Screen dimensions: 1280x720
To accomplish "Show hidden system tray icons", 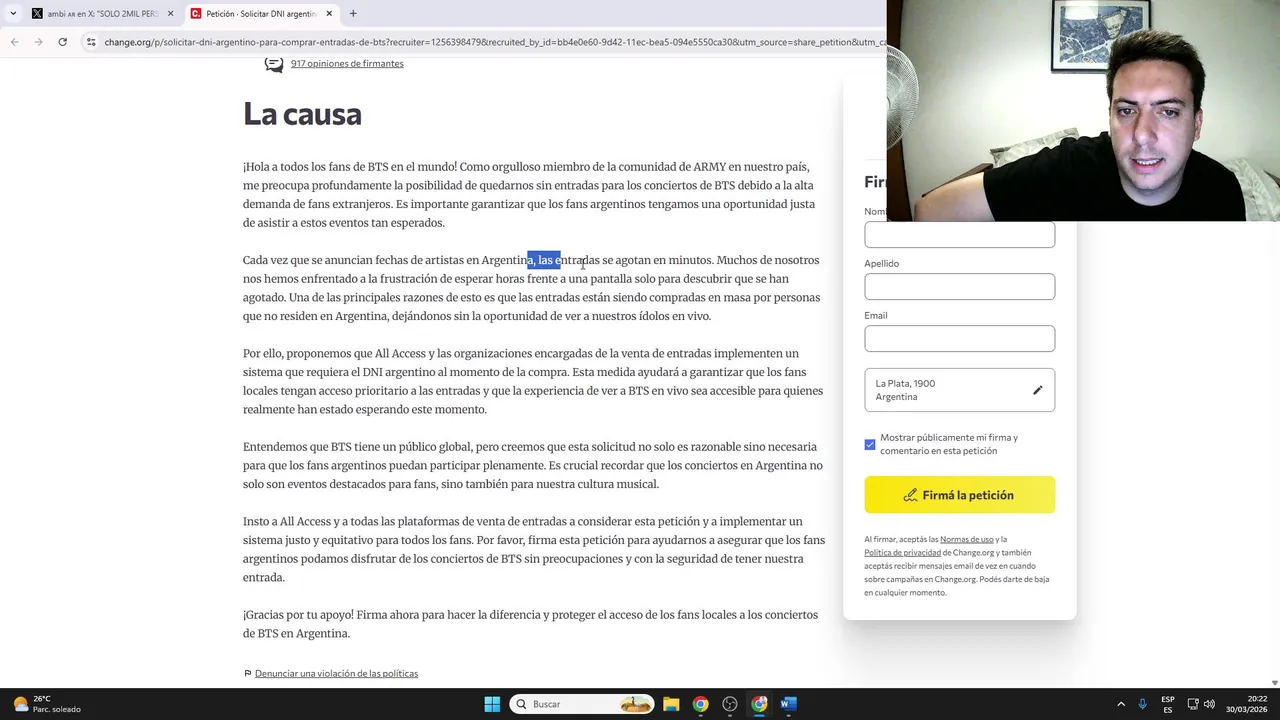I will coord(1120,704).
